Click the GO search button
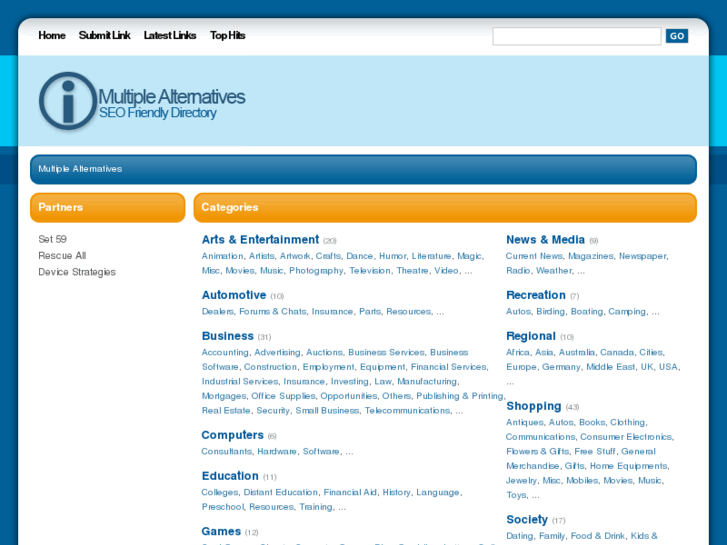 (677, 36)
